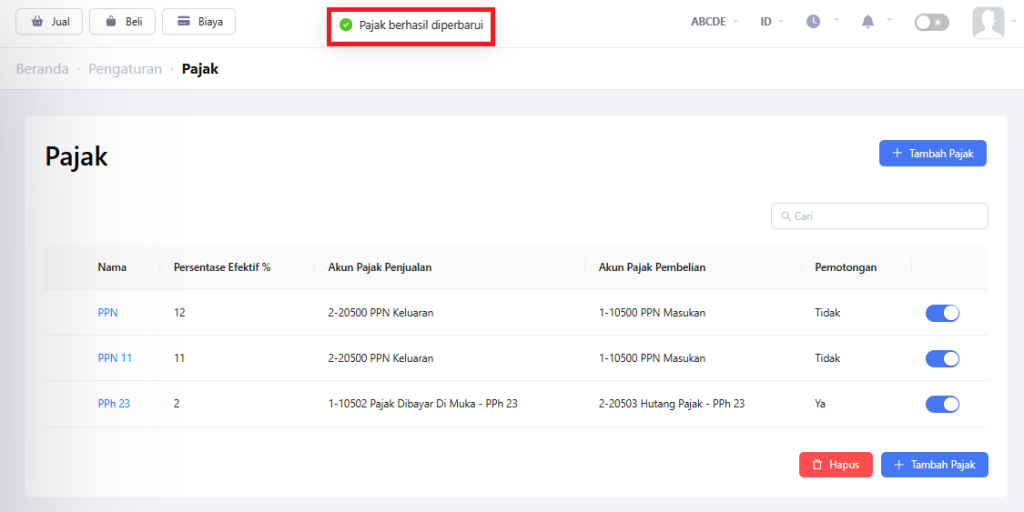Switch the dark mode theme toggle

pos(931,22)
